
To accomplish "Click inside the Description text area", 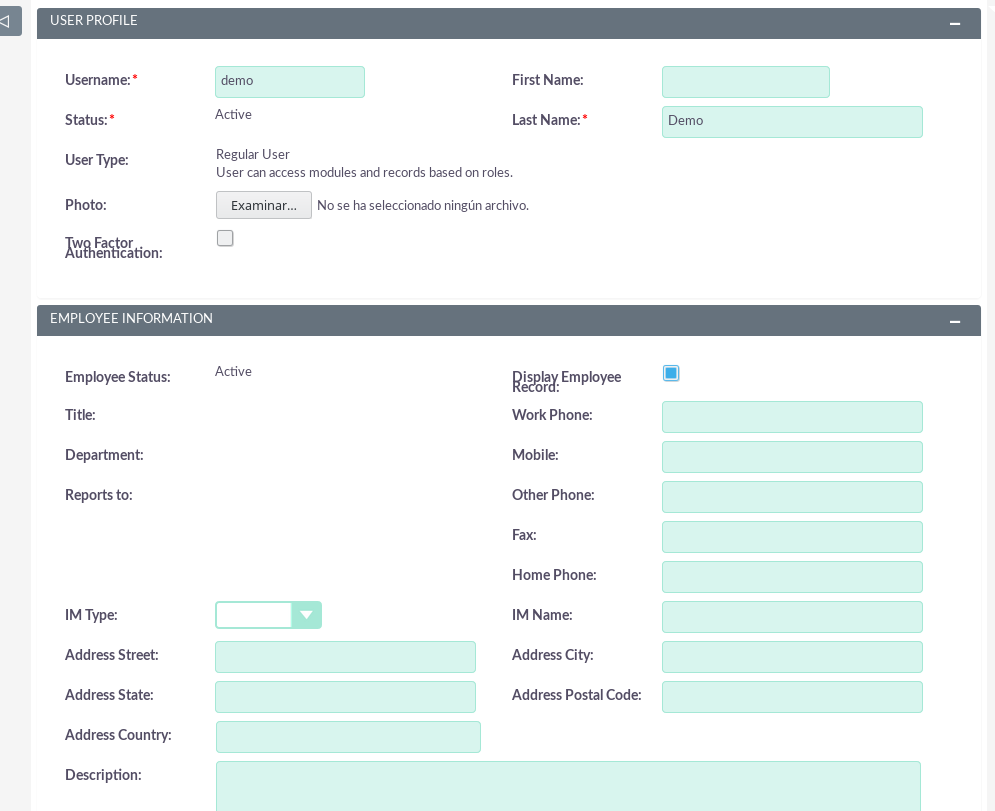I will (567, 786).
